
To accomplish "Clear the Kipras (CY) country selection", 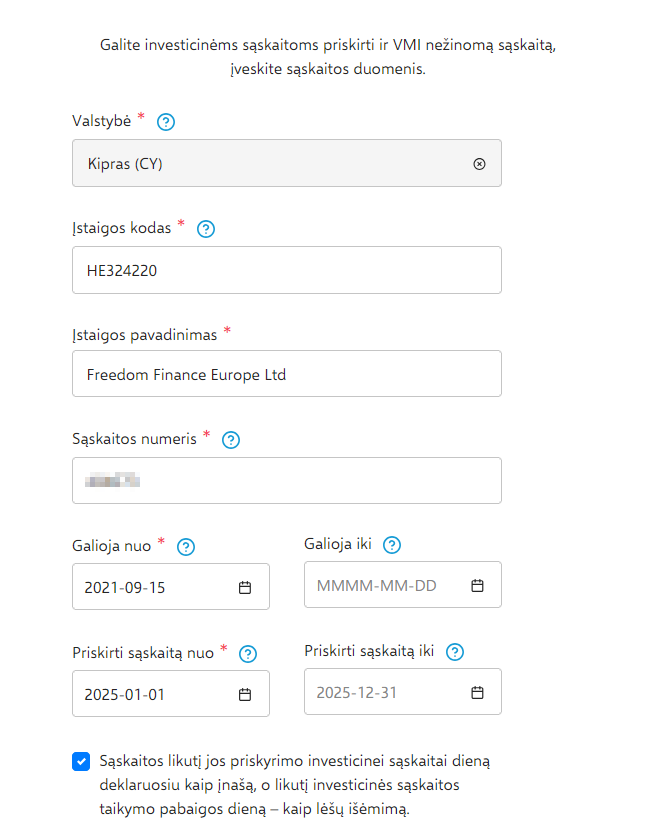I will click(479, 164).
